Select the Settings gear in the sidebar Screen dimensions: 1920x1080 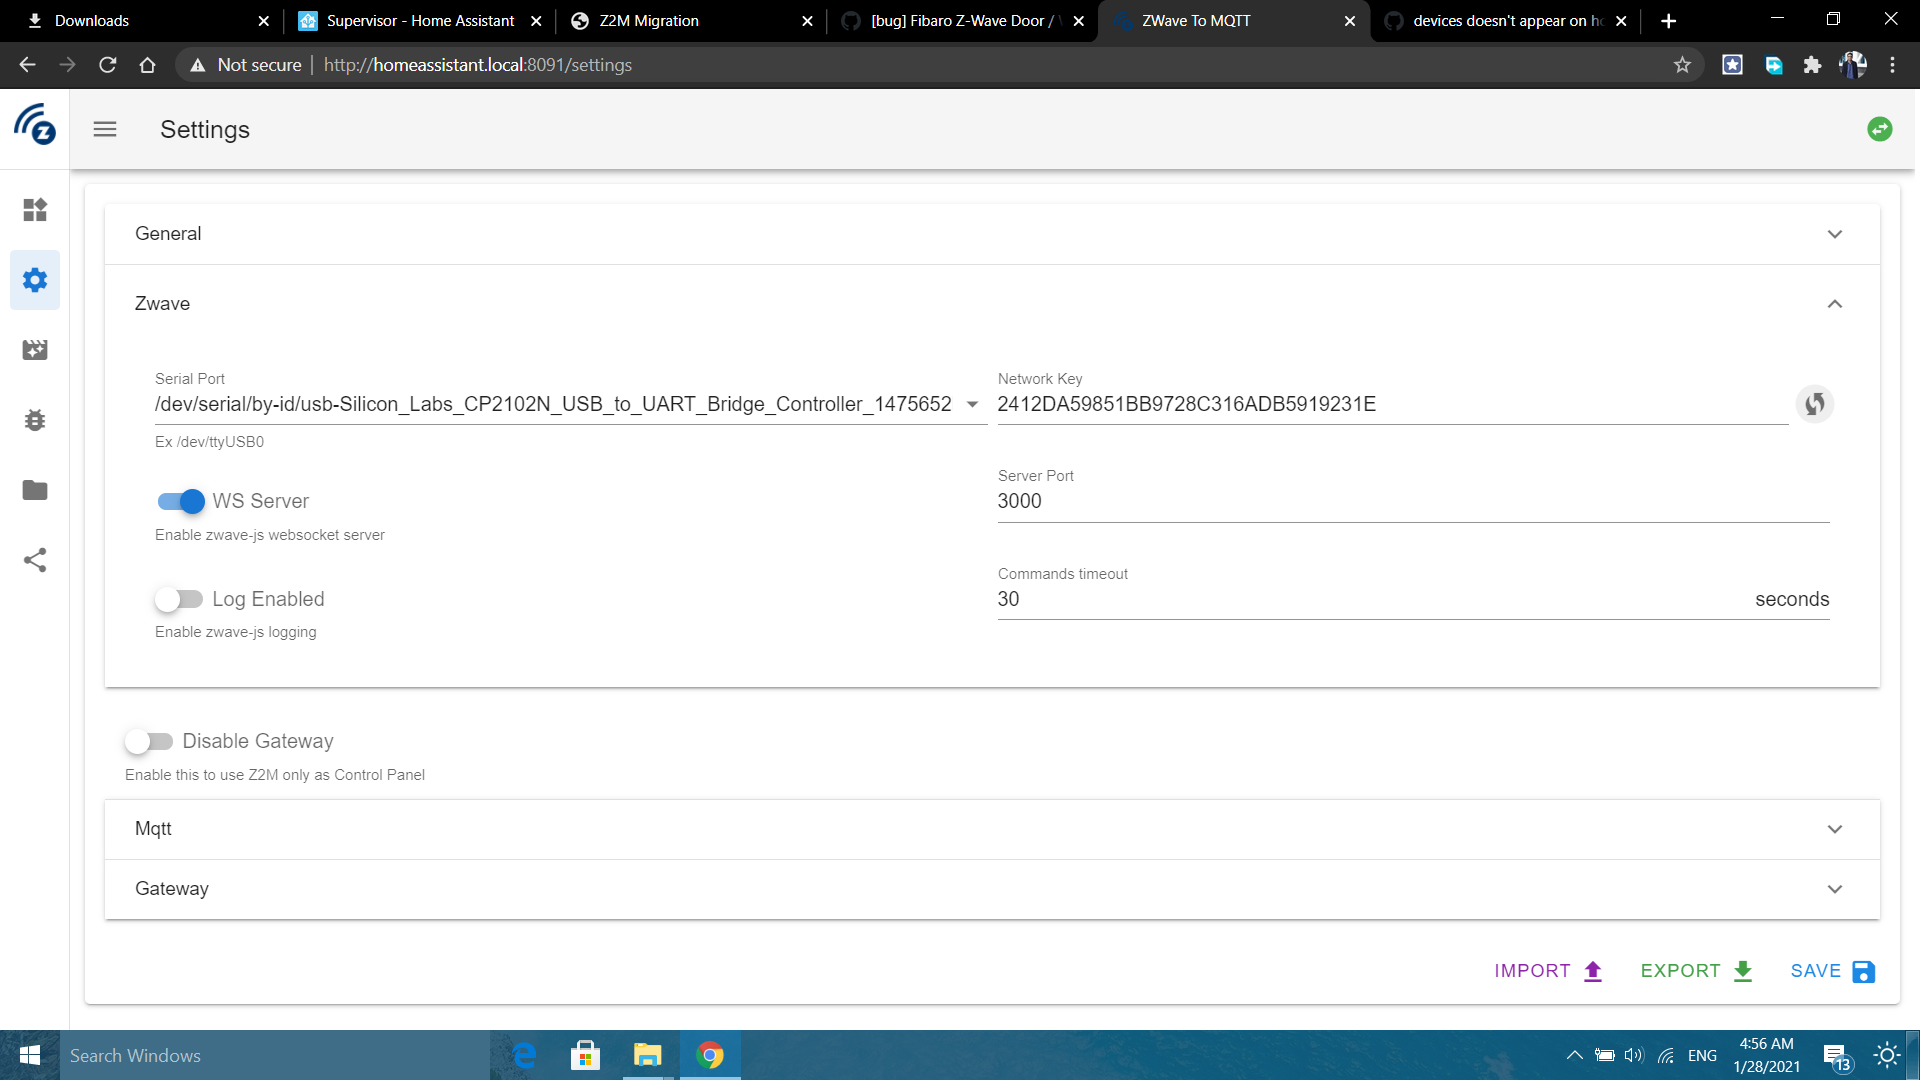coord(35,280)
